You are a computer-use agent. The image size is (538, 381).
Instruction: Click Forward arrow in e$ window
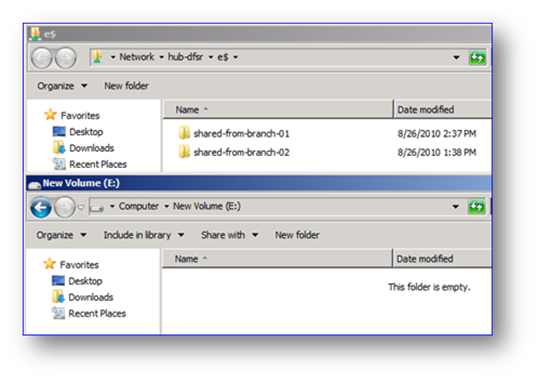66,58
